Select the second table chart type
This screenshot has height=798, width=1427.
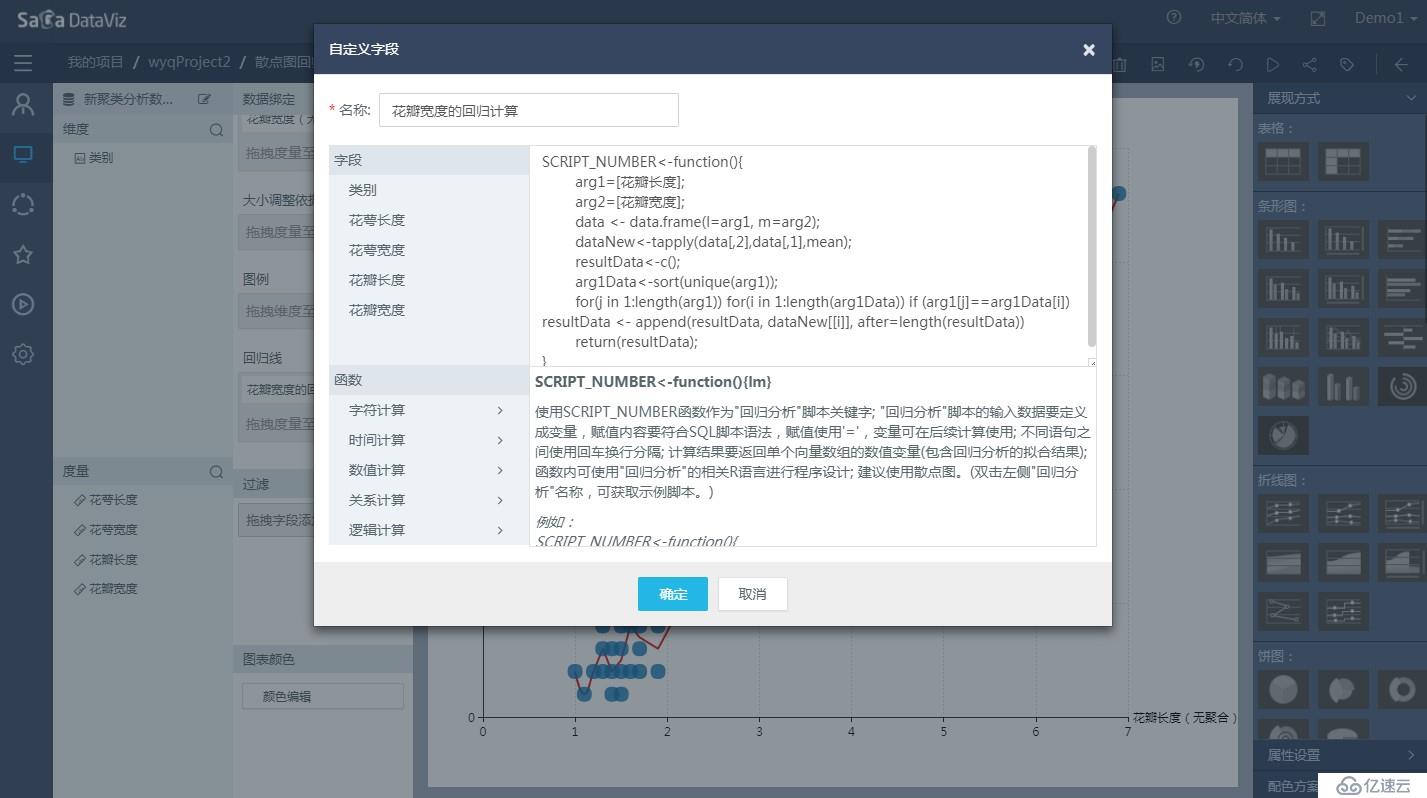1342,161
